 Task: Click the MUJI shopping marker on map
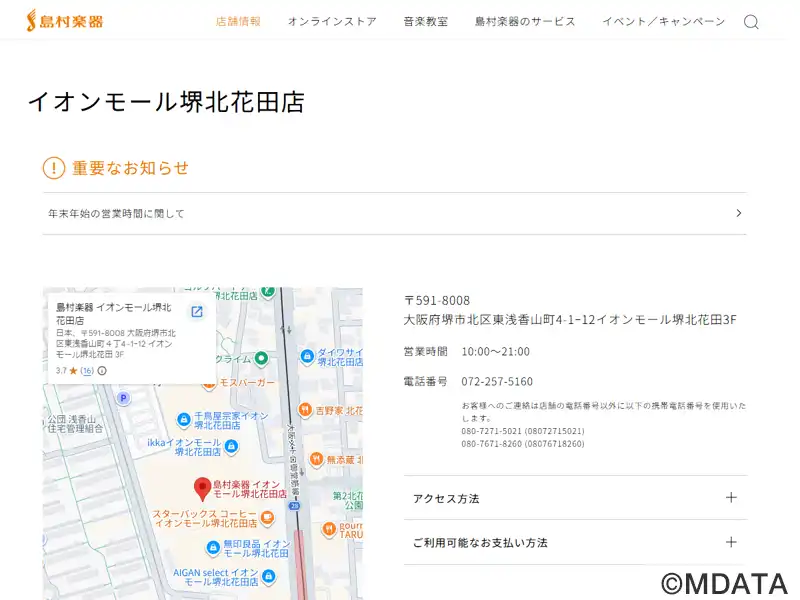(x=213, y=548)
